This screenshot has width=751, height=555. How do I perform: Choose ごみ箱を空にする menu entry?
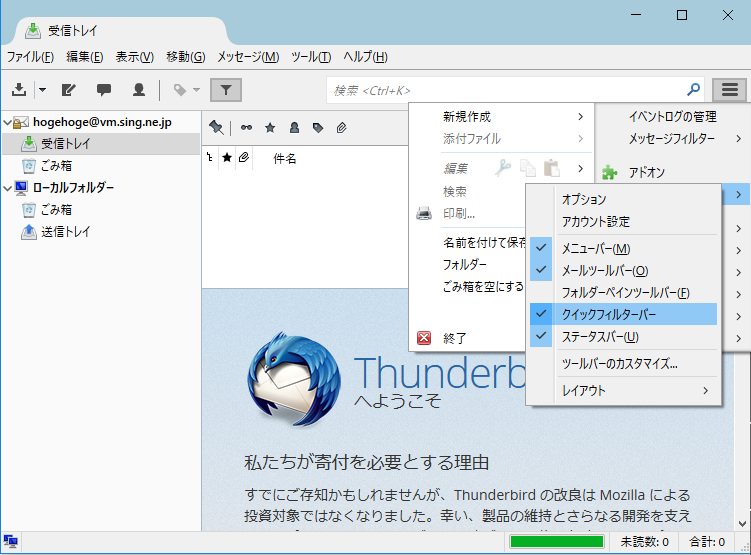483,286
